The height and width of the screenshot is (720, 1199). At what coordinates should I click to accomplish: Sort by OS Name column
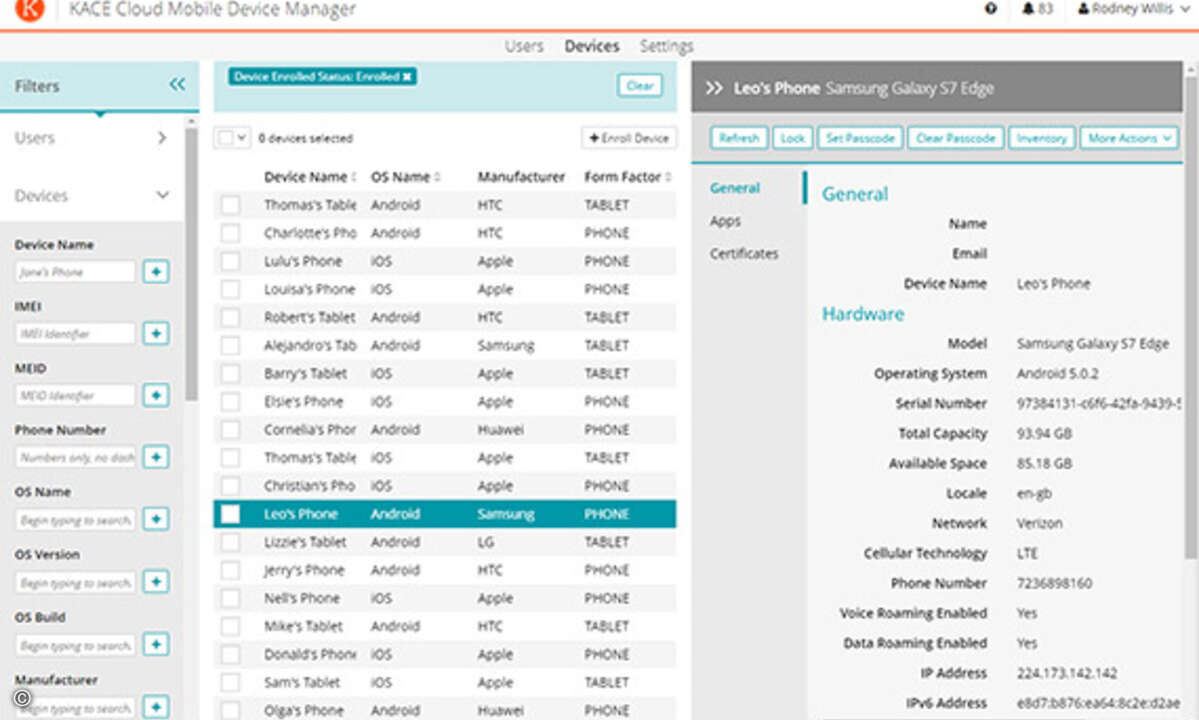(405, 177)
